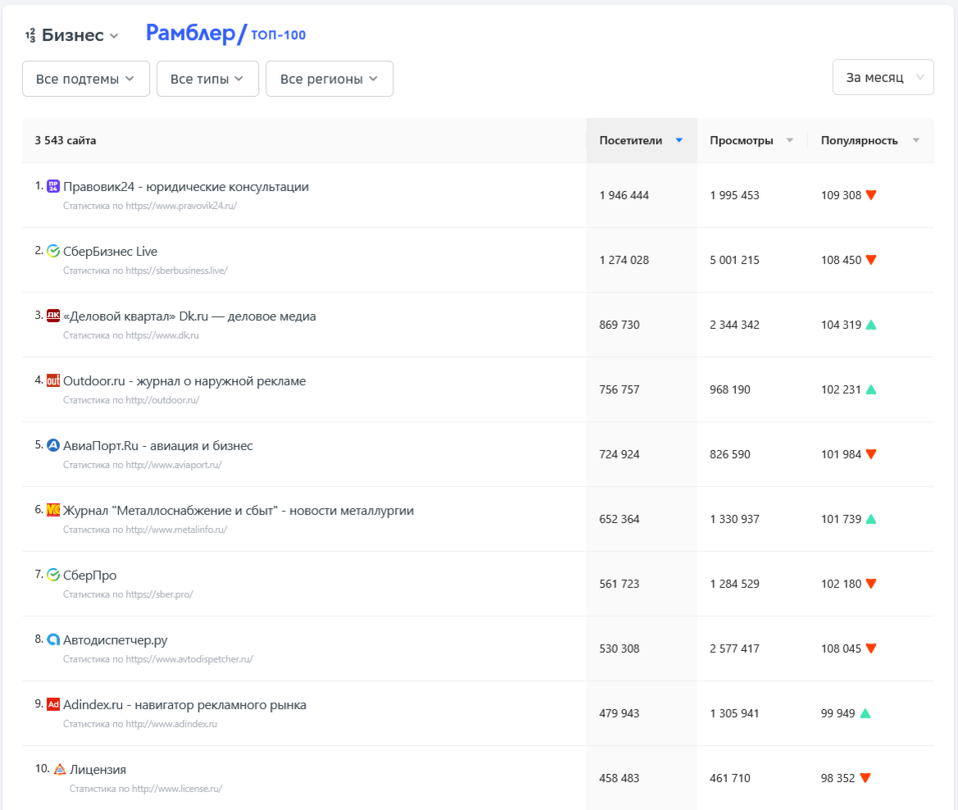Image resolution: width=958 pixels, height=810 pixels.
Task: Open statistics for www.avtodispetcher.ru
Action: 158,659
